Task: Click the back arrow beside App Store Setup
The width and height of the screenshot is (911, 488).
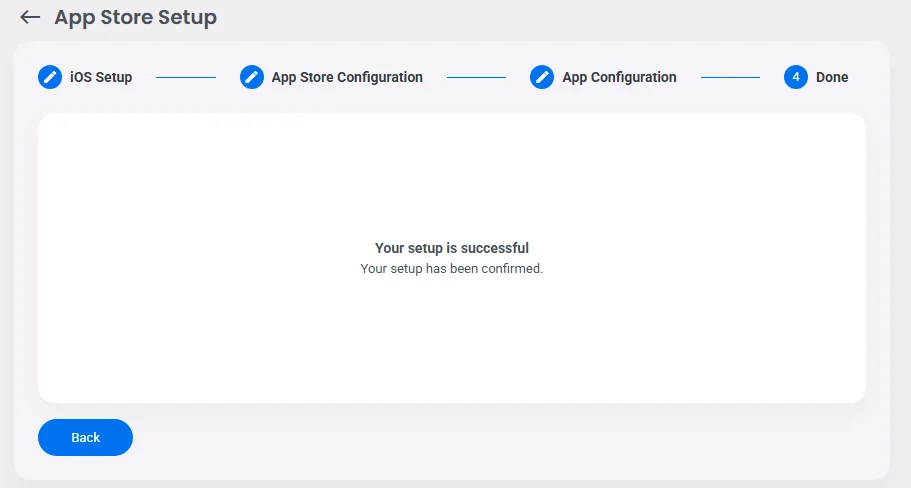Action: click(30, 17)
